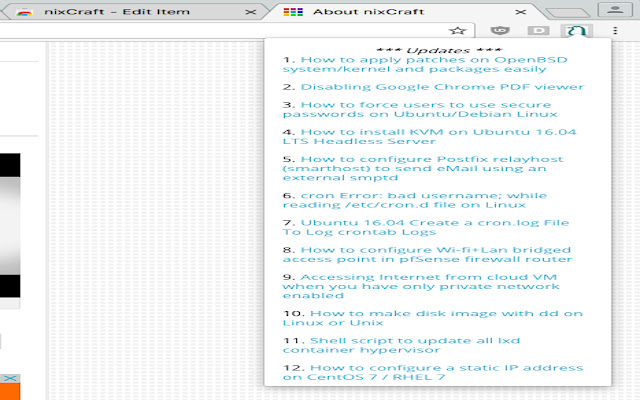
Task: Click the Edit Item tab favicon
Action: point(24,12)
